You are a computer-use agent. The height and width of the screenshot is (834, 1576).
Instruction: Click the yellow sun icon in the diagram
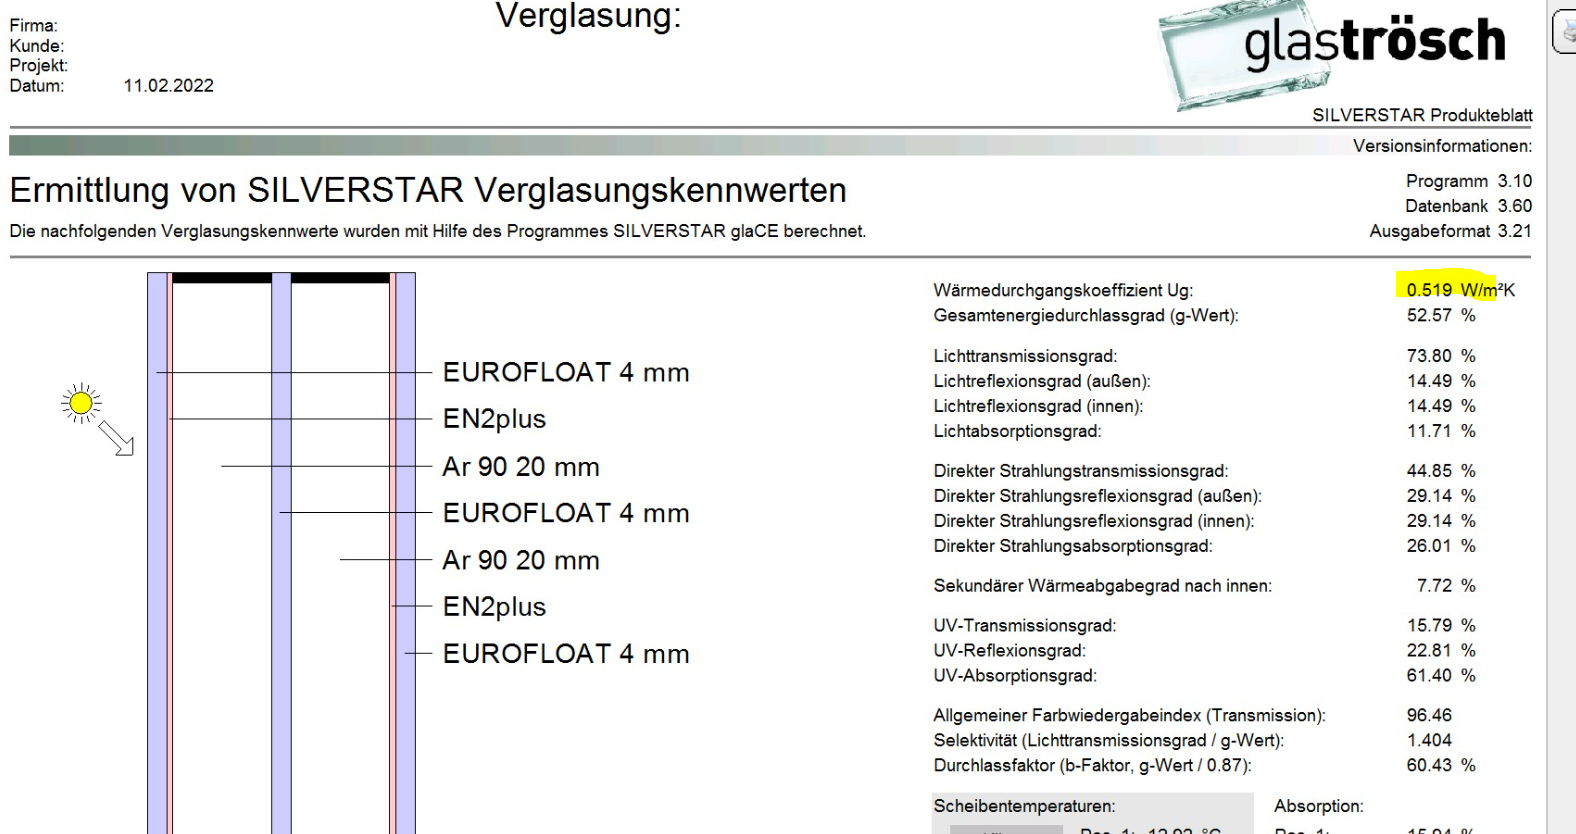click(81, 403)
